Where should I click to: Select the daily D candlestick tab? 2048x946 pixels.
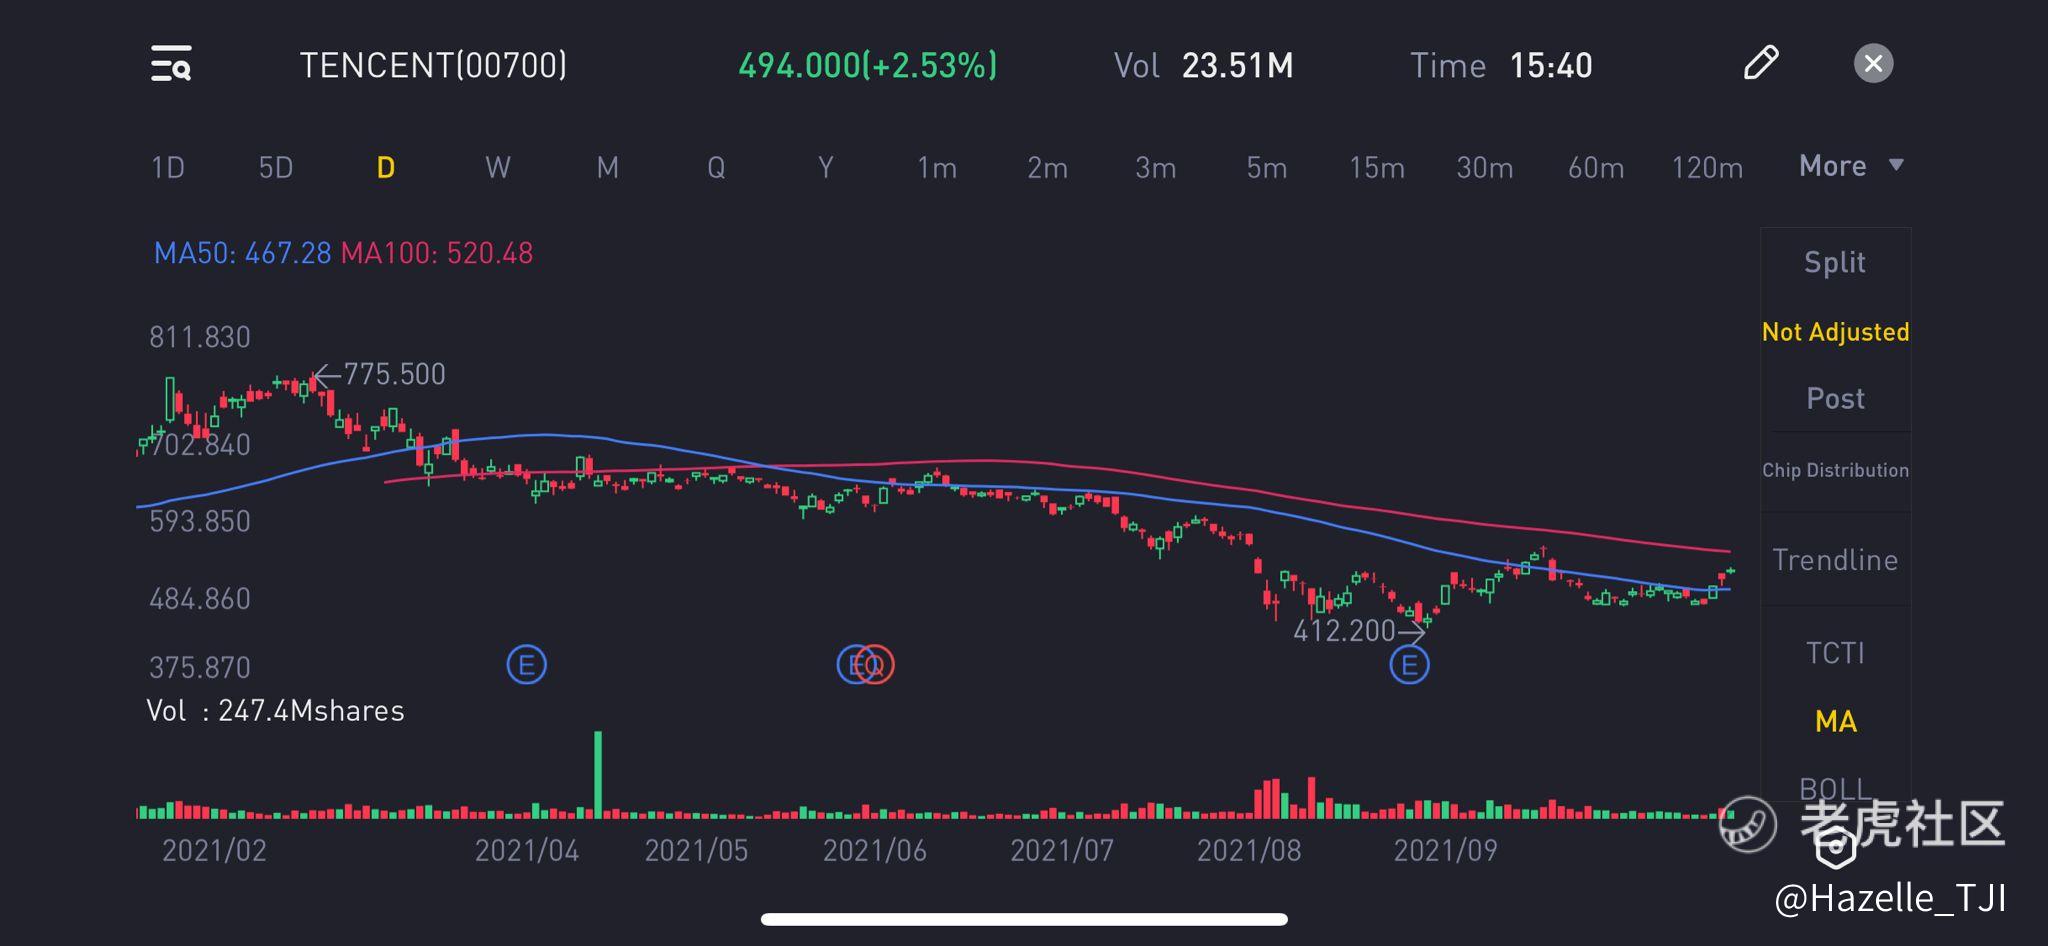(386, 167)
